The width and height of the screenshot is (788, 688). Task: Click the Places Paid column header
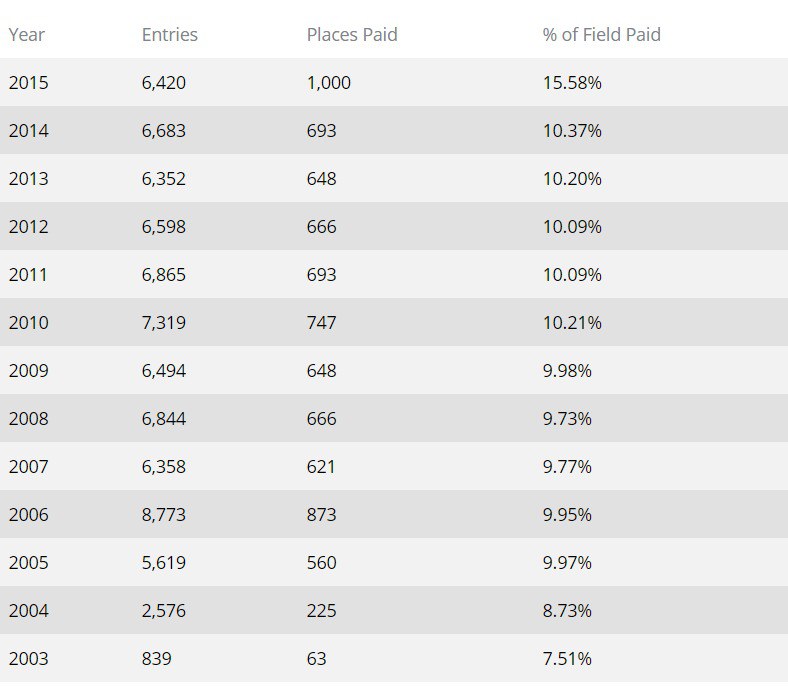(x=352, y=35)
